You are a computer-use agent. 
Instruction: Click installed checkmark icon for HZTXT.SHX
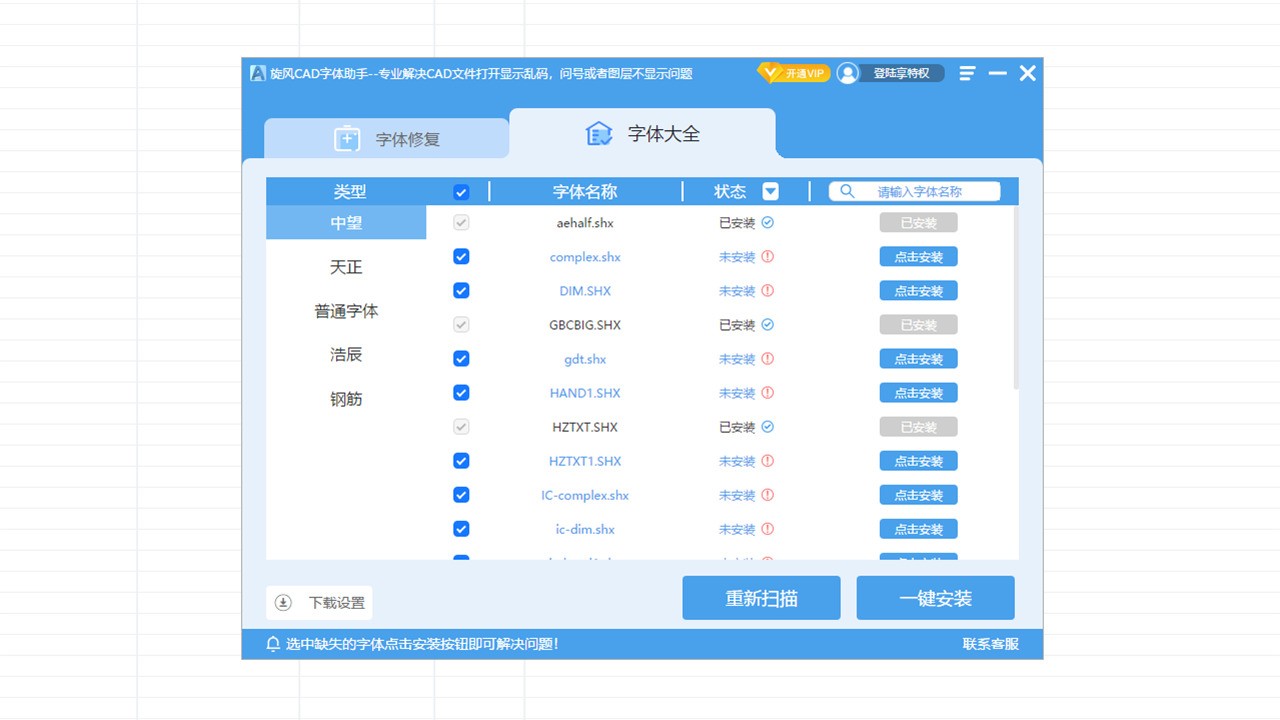[x=768, y=426]
